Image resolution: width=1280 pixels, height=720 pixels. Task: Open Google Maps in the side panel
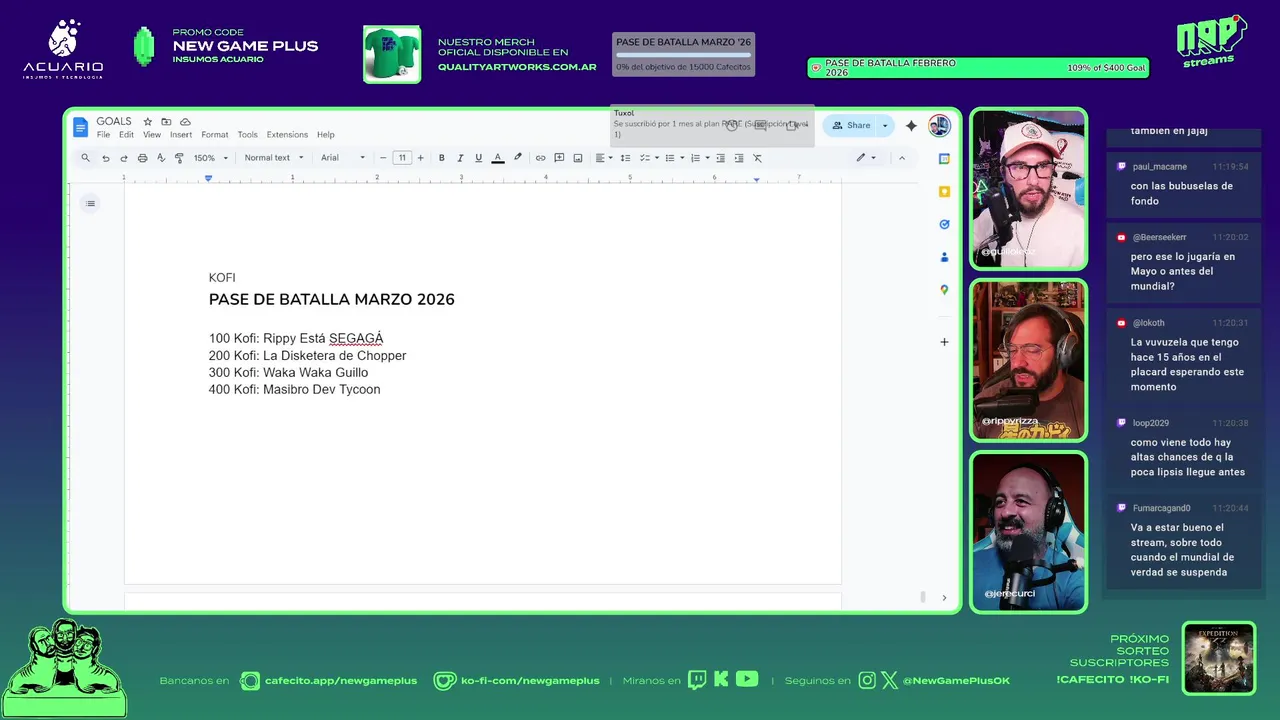[944, 290]
